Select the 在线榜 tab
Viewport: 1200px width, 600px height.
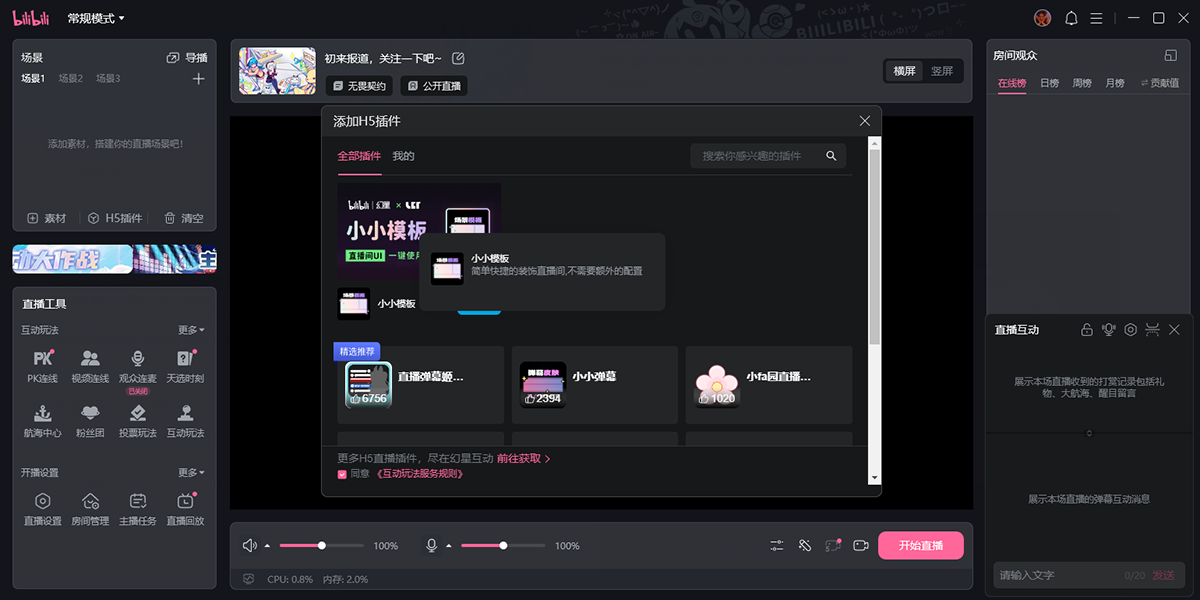coord(1012,83)
